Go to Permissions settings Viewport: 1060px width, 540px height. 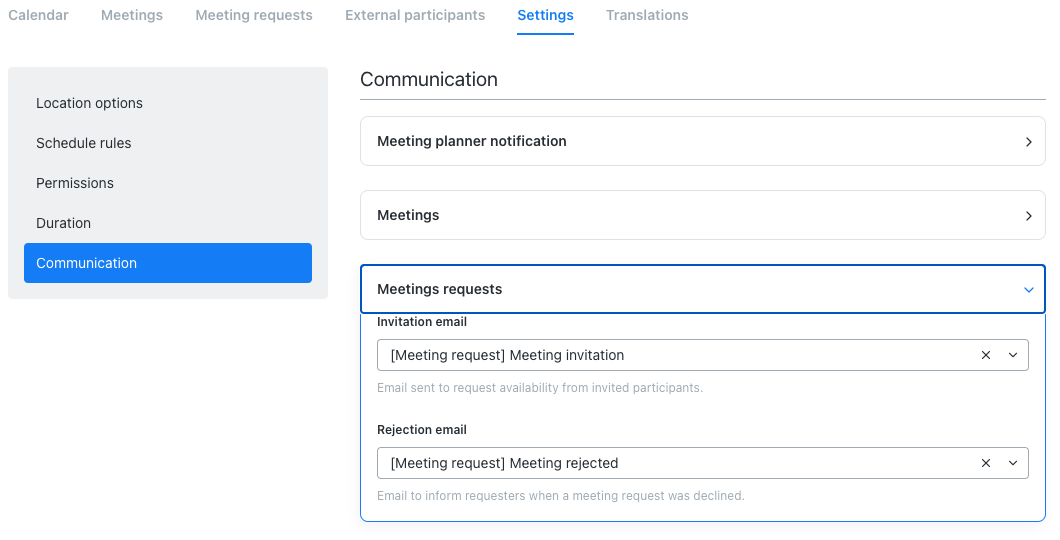(x=75, y=183)
